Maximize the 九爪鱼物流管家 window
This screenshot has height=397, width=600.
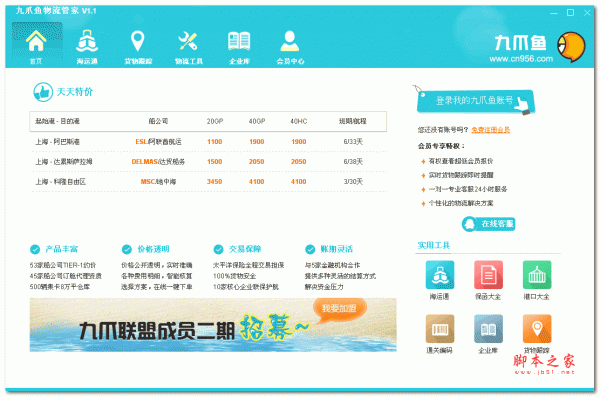coord(570,13)
